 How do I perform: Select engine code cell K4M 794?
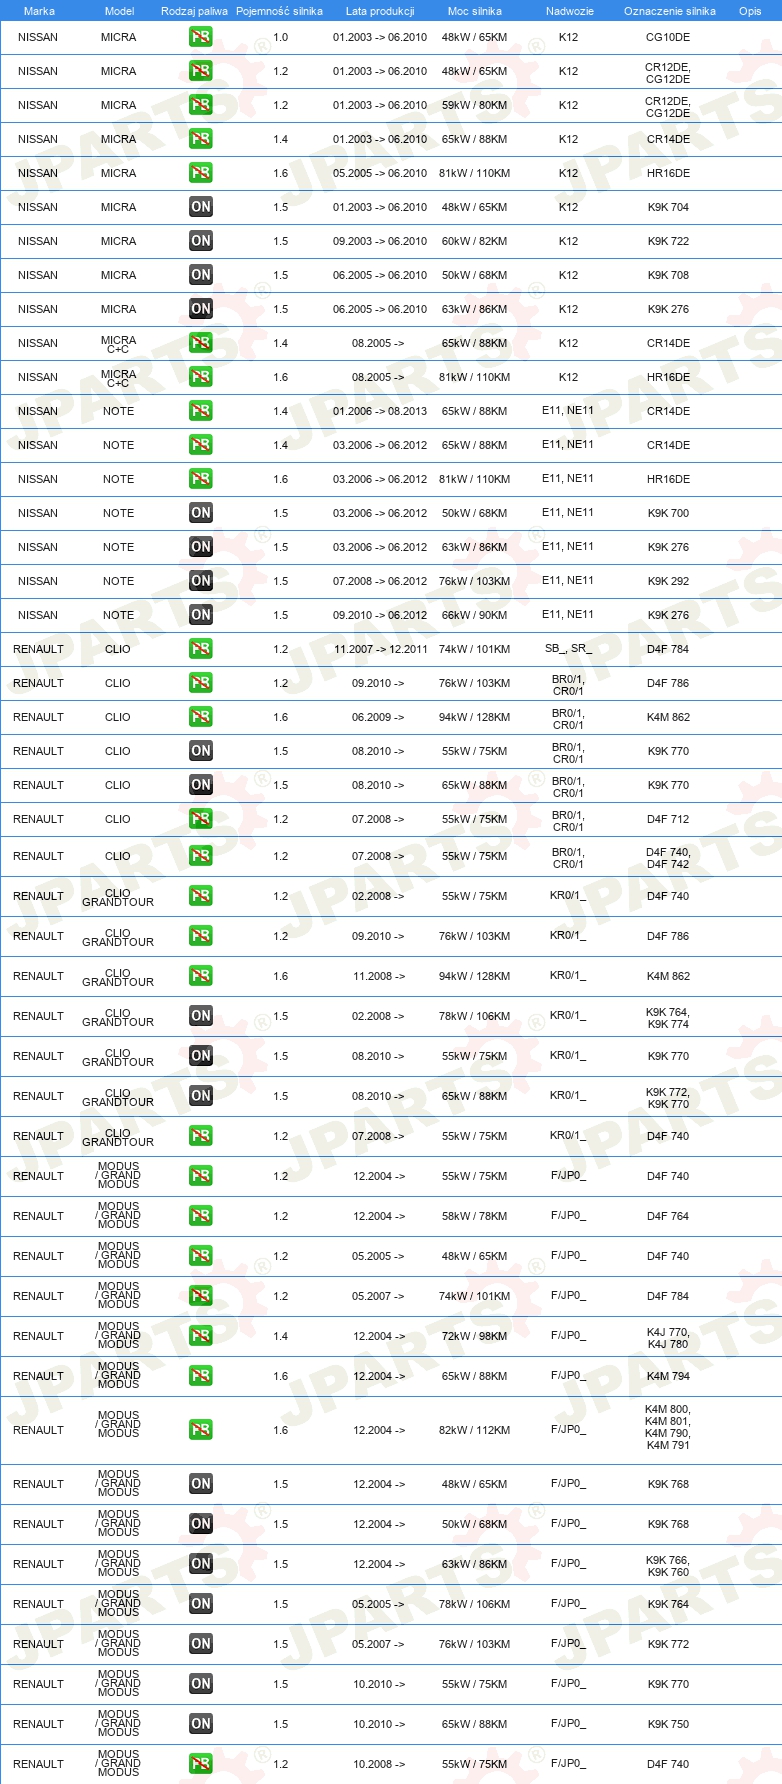pos(668,1376)
